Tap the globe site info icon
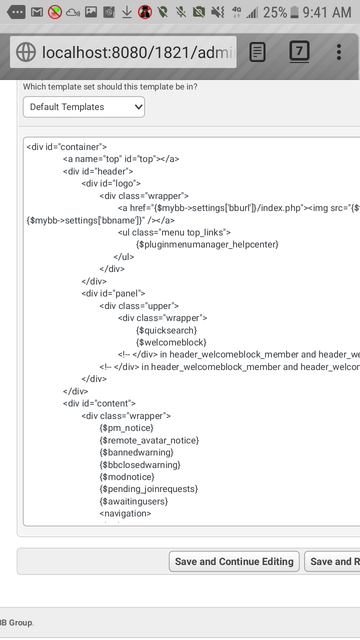360x640 pixels. point(26,52)
